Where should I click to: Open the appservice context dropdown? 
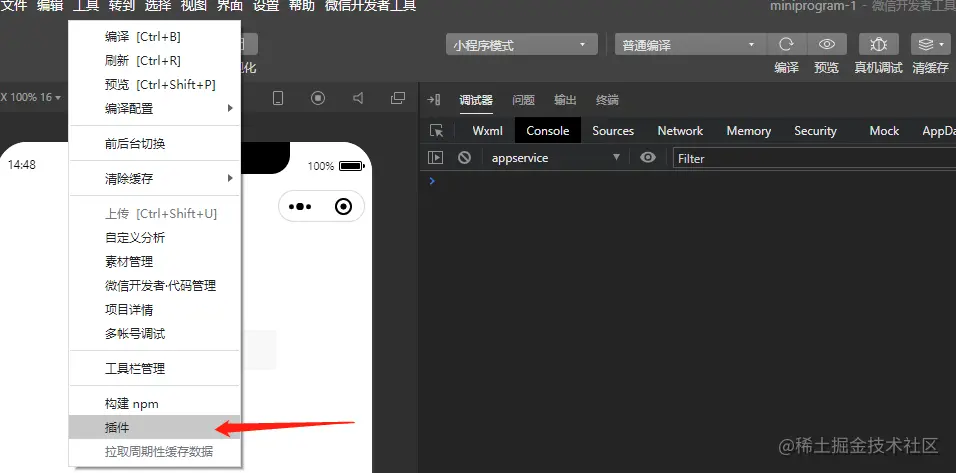tap(556, 158)
